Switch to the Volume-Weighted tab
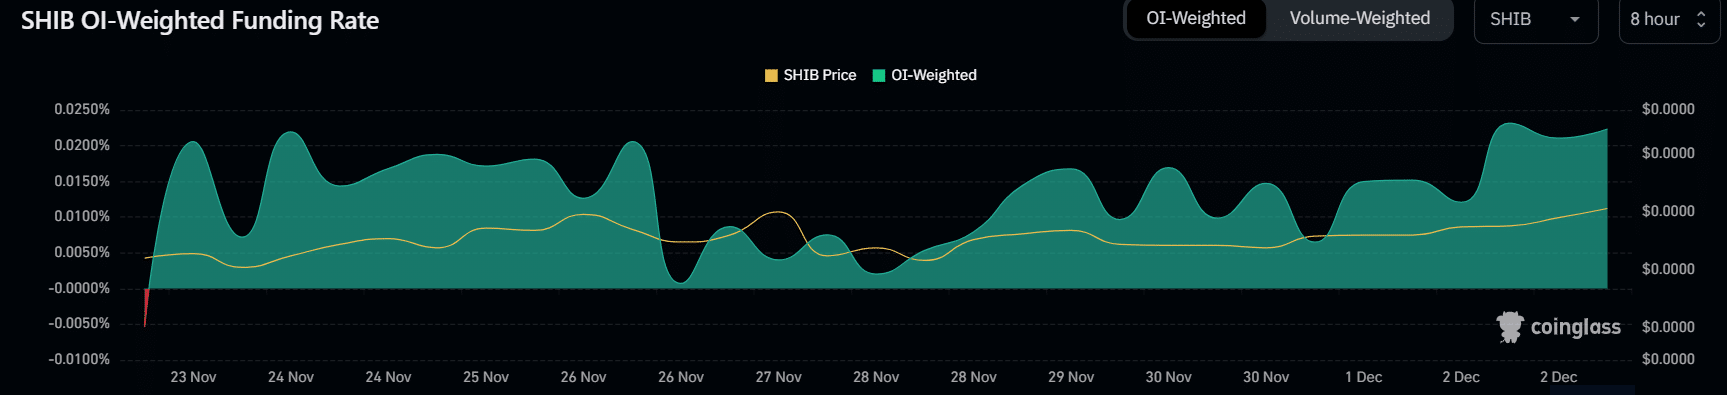1727x395 pixels. (x=1359, y=19)
